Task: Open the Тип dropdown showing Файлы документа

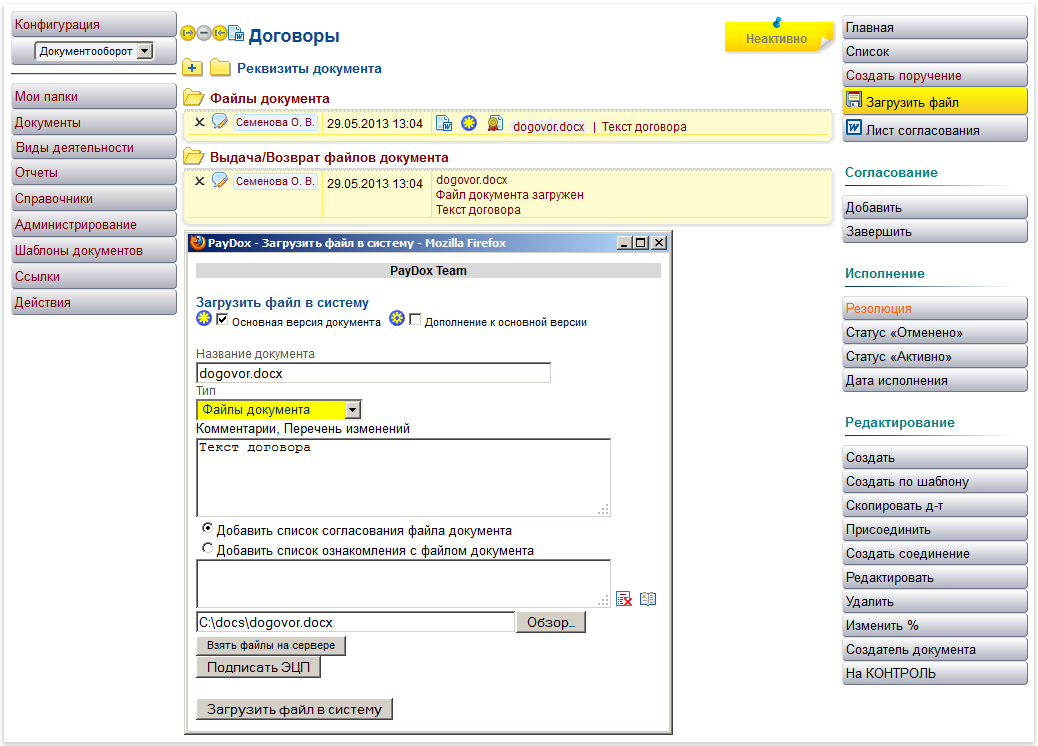Action: click(352, 410)
